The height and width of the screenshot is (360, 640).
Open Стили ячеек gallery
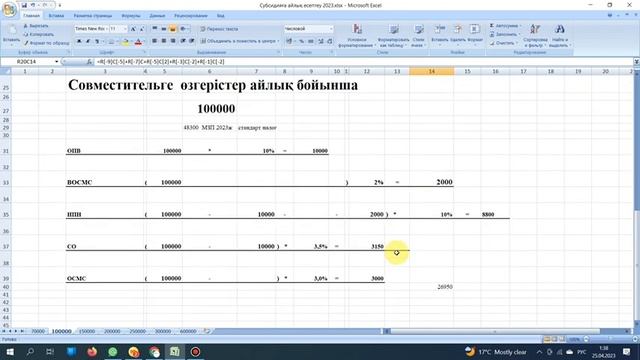[418, 36]
